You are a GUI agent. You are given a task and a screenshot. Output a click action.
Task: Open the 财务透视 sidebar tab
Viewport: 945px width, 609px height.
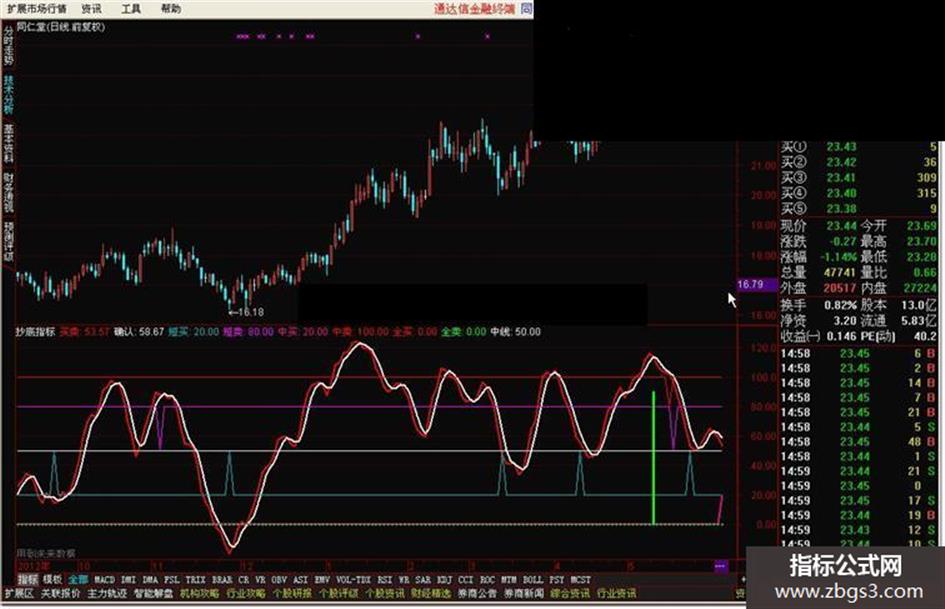point(8,192)
